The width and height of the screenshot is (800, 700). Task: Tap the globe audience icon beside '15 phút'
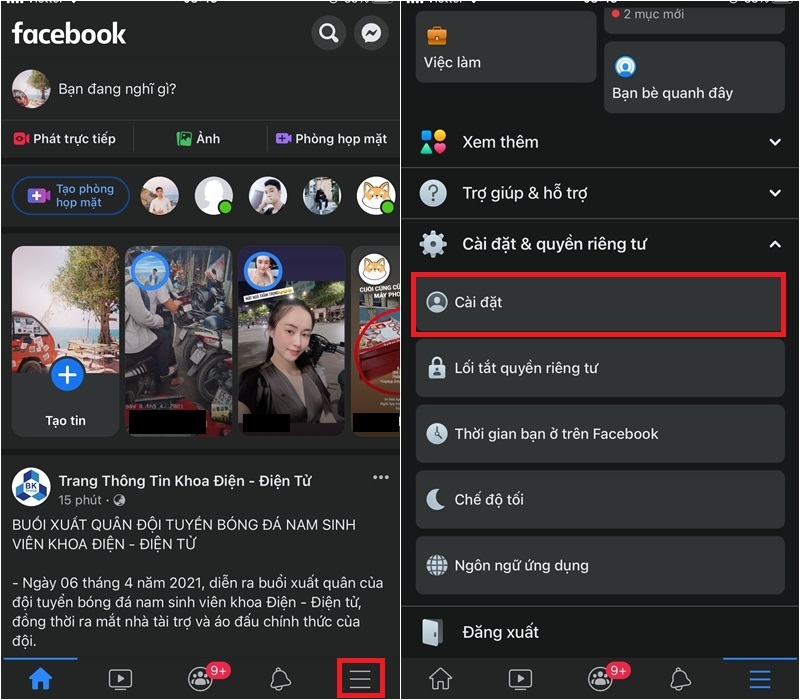119,500
